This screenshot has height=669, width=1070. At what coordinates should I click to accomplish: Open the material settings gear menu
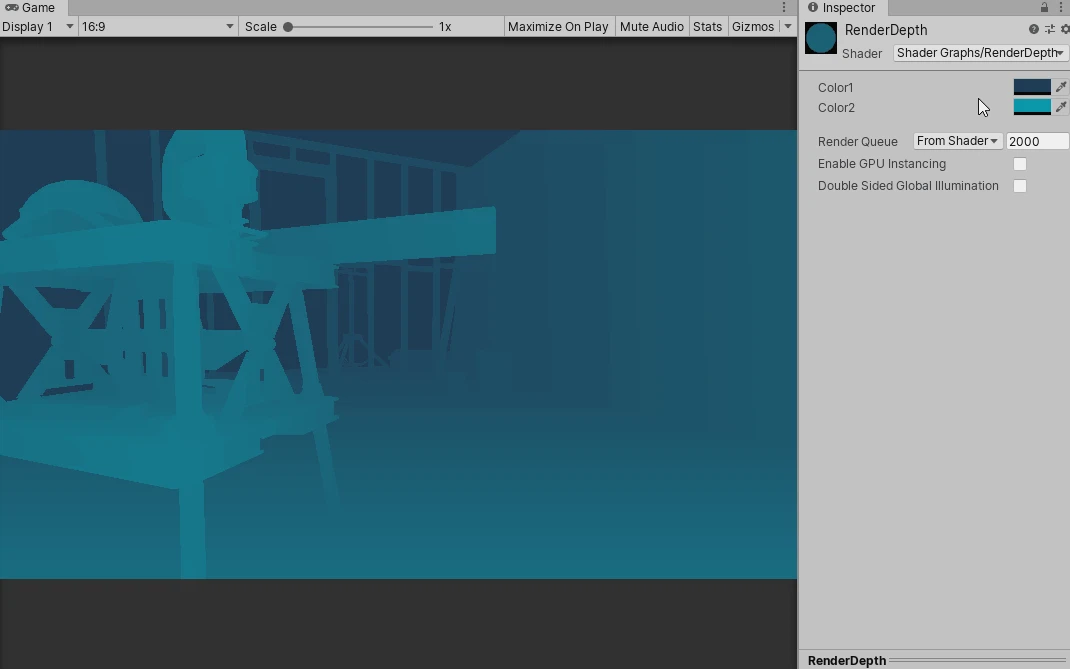tap(1065, 29)
